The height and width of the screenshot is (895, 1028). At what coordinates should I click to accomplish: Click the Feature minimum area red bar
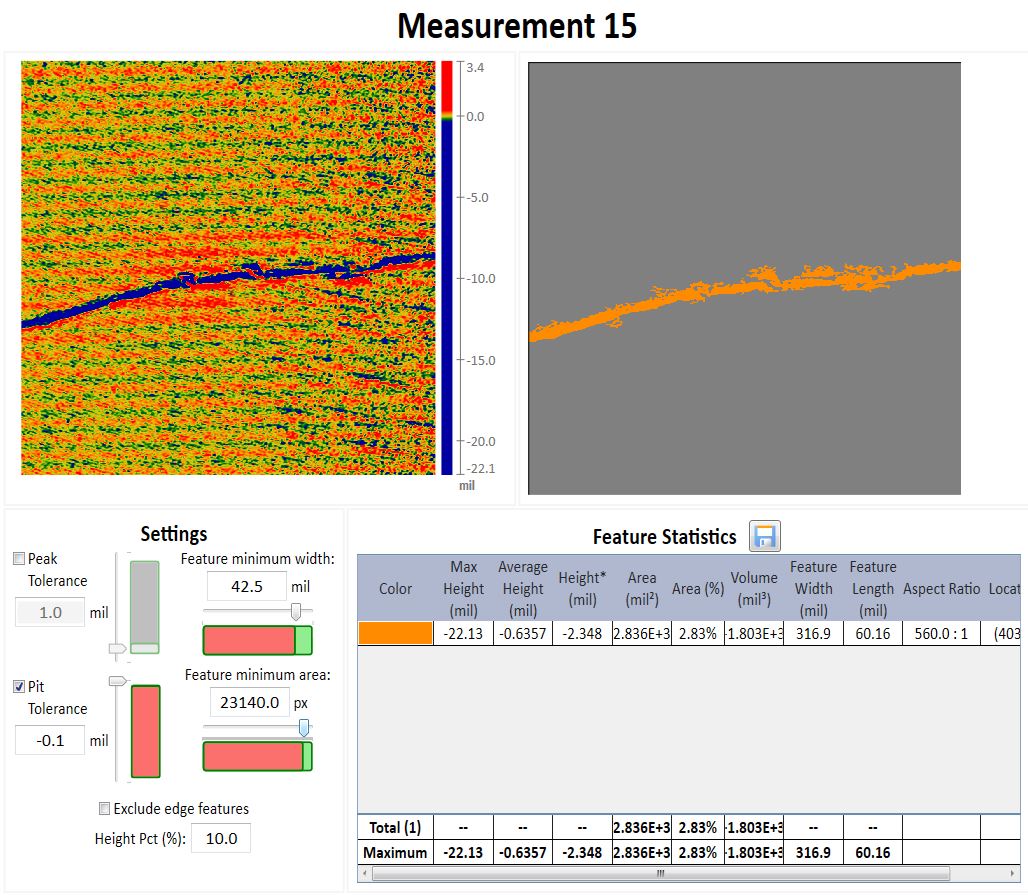(x=253, y=757)
